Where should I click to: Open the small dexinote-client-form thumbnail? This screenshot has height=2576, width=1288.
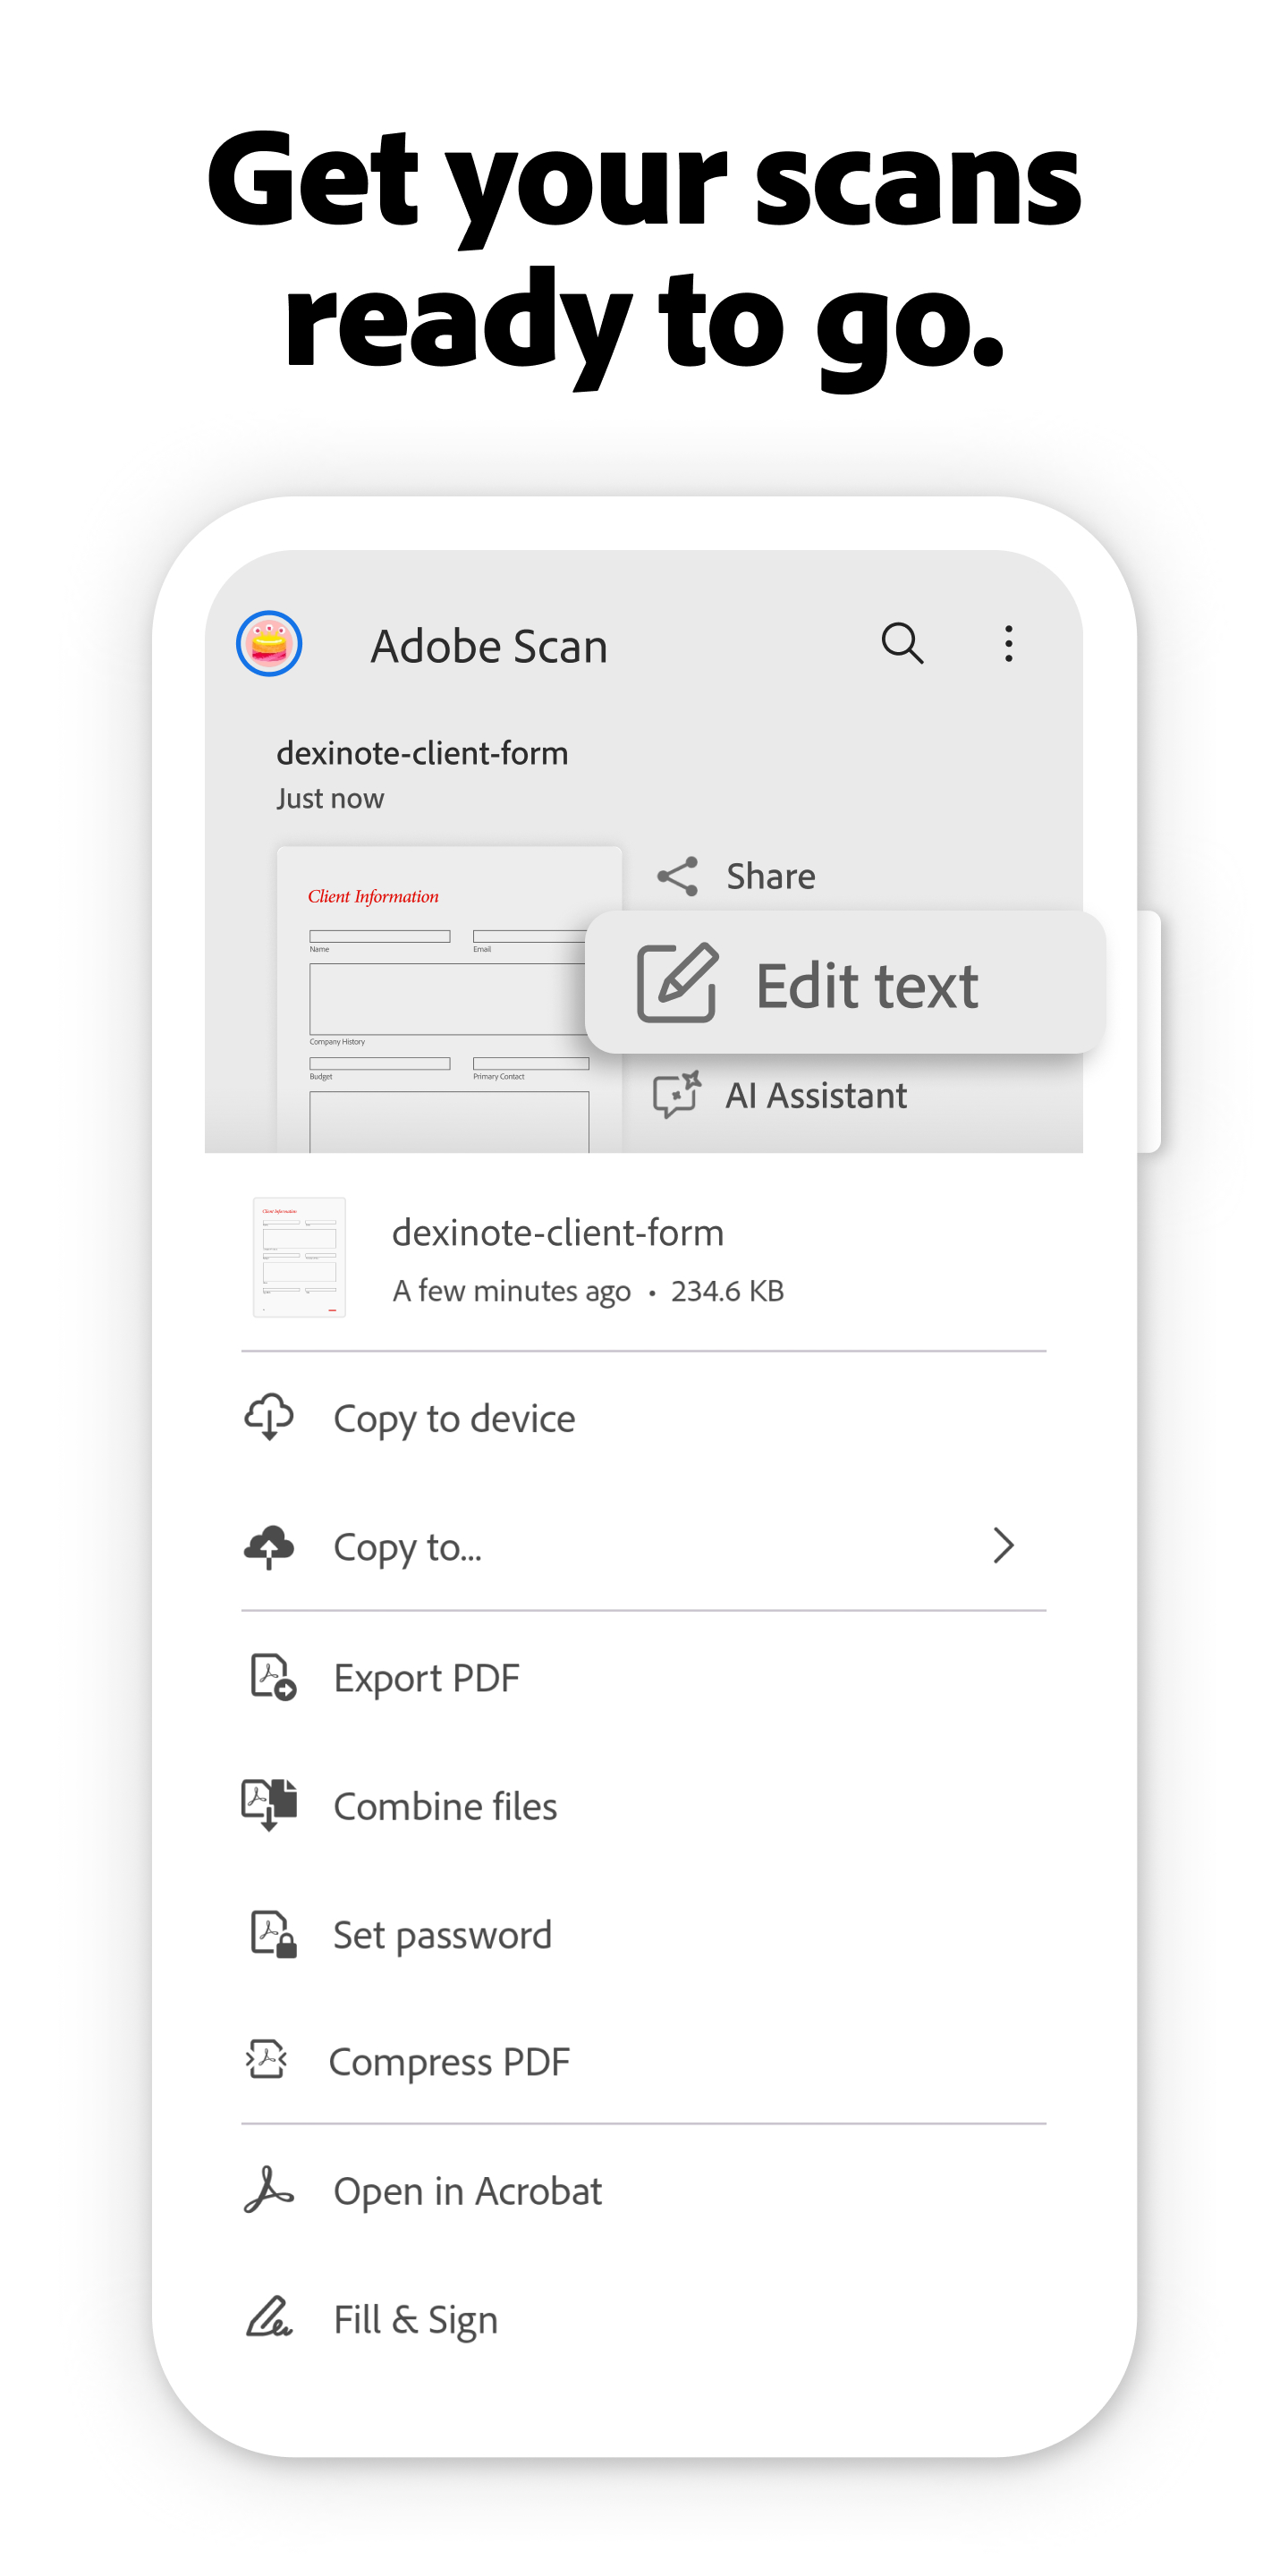[299, 1256]
